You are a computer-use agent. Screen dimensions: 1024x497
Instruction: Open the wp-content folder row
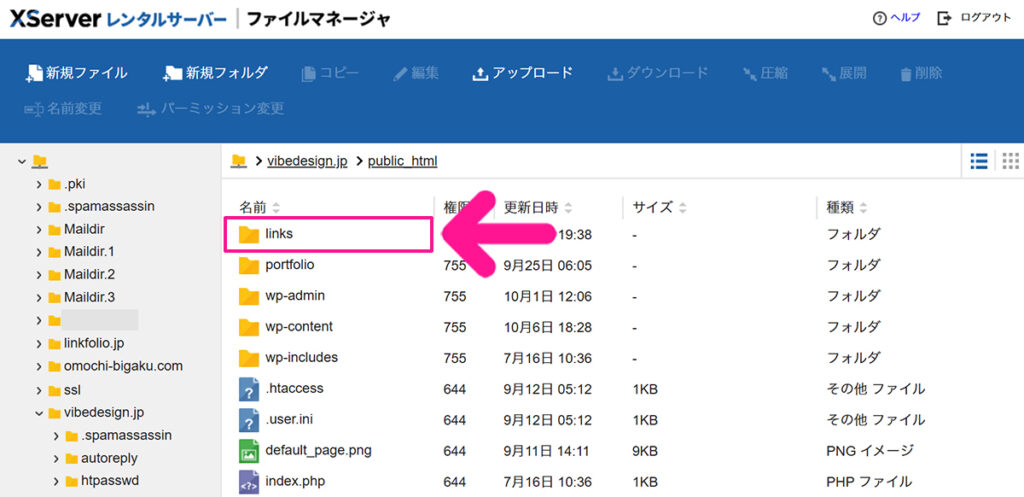[x=299, y=327]
